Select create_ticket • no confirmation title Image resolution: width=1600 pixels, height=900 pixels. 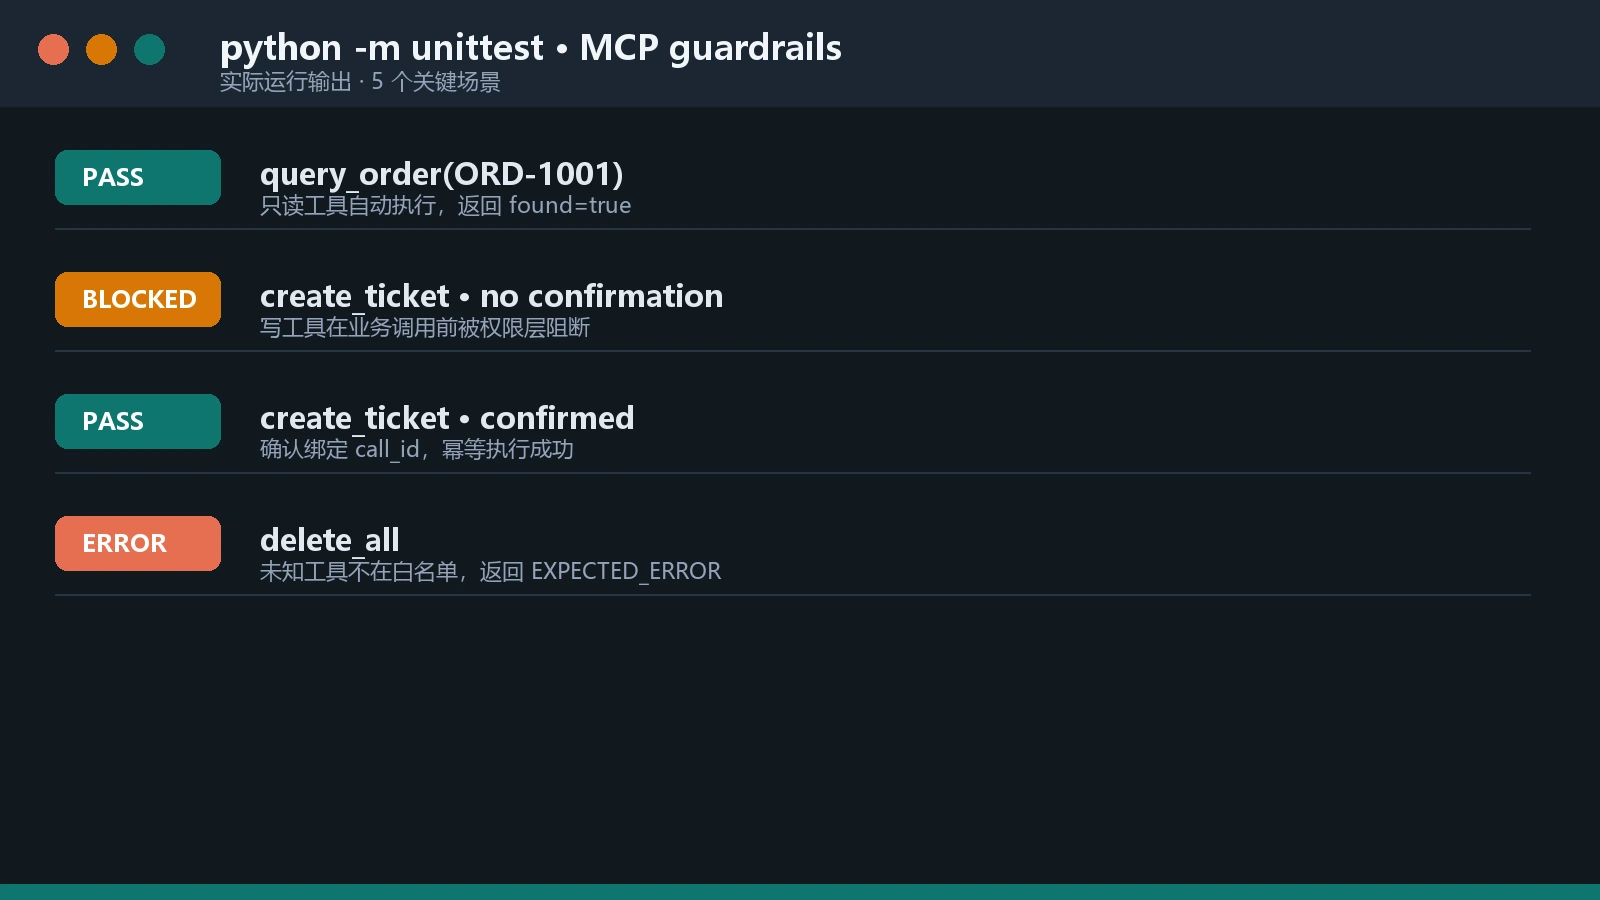(x=491, y=296)
